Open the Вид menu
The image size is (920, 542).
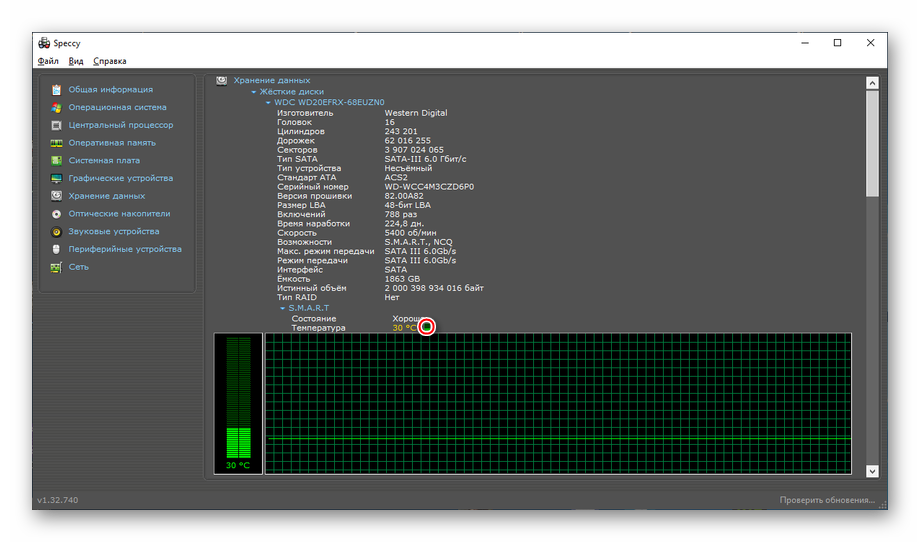76,61
